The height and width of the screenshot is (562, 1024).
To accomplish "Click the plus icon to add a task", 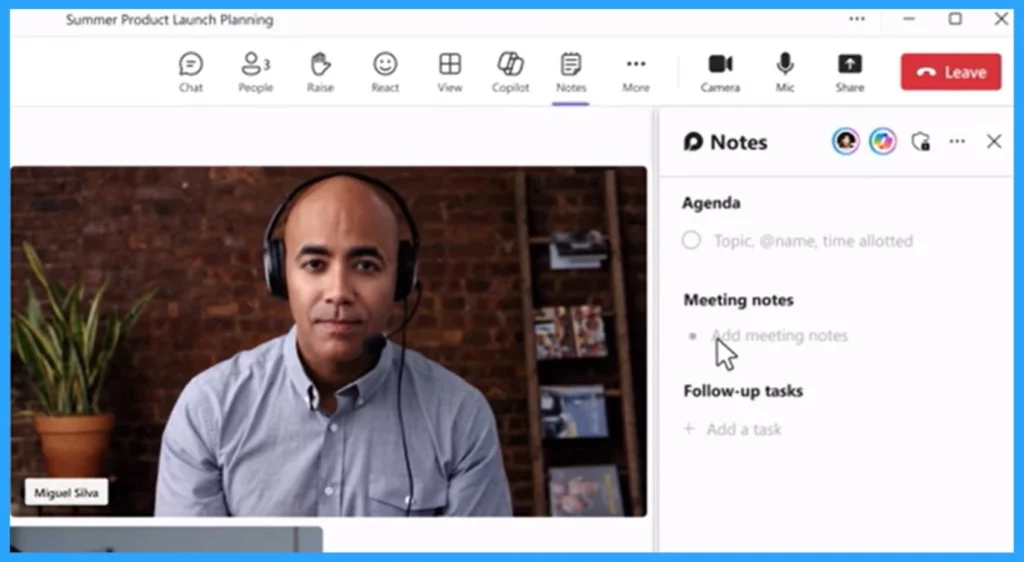I will [689, 428].
